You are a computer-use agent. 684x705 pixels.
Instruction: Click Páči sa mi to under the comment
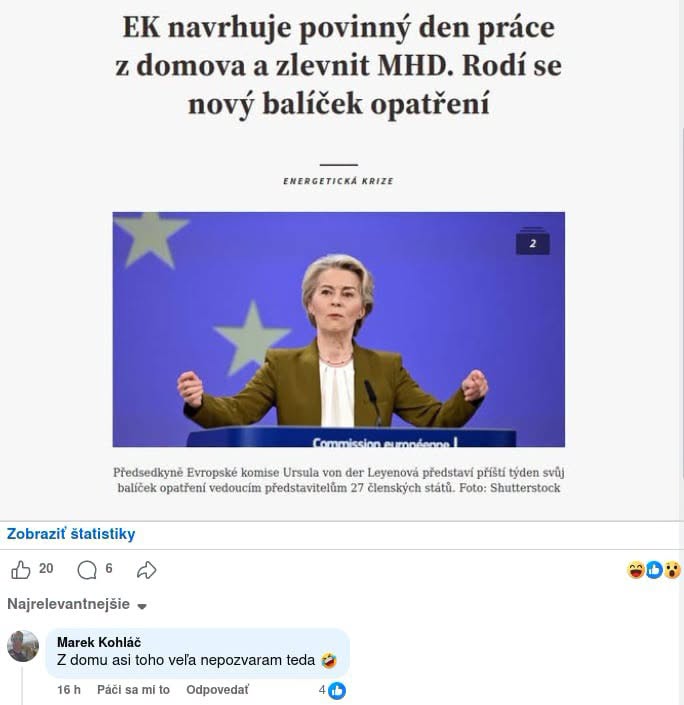(x=133, y=690)
